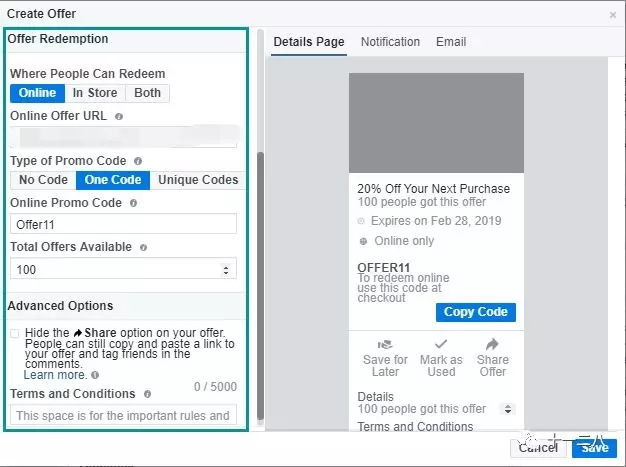626x467 pixels.
Task: Click the Online Promo Code text field
Action: (x=123, y=225)
